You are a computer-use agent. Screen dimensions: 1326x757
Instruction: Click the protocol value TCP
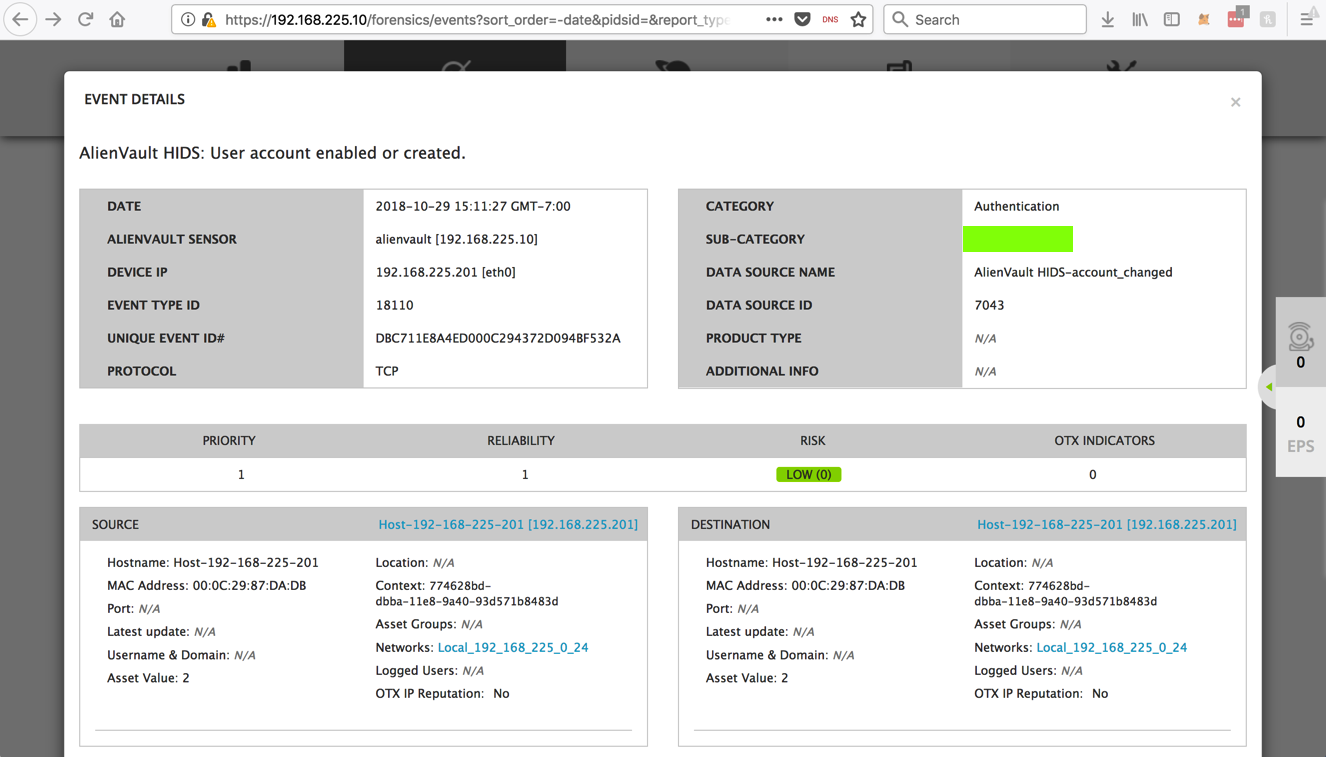point(387,371)
